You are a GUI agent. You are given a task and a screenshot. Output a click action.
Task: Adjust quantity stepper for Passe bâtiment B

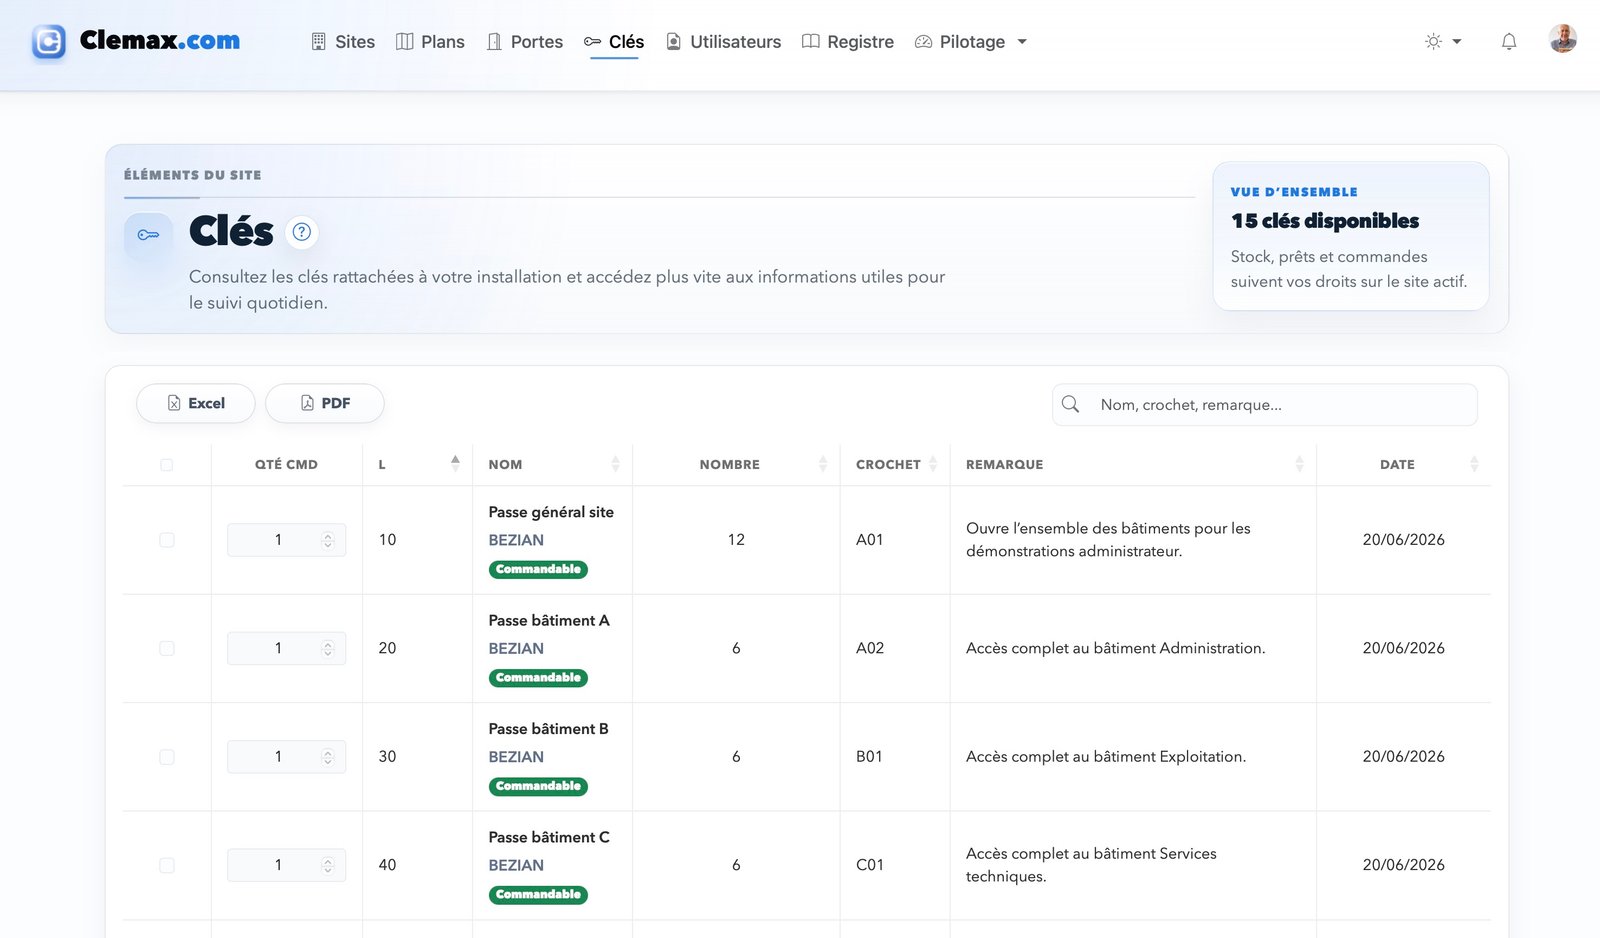click(327, 757)
